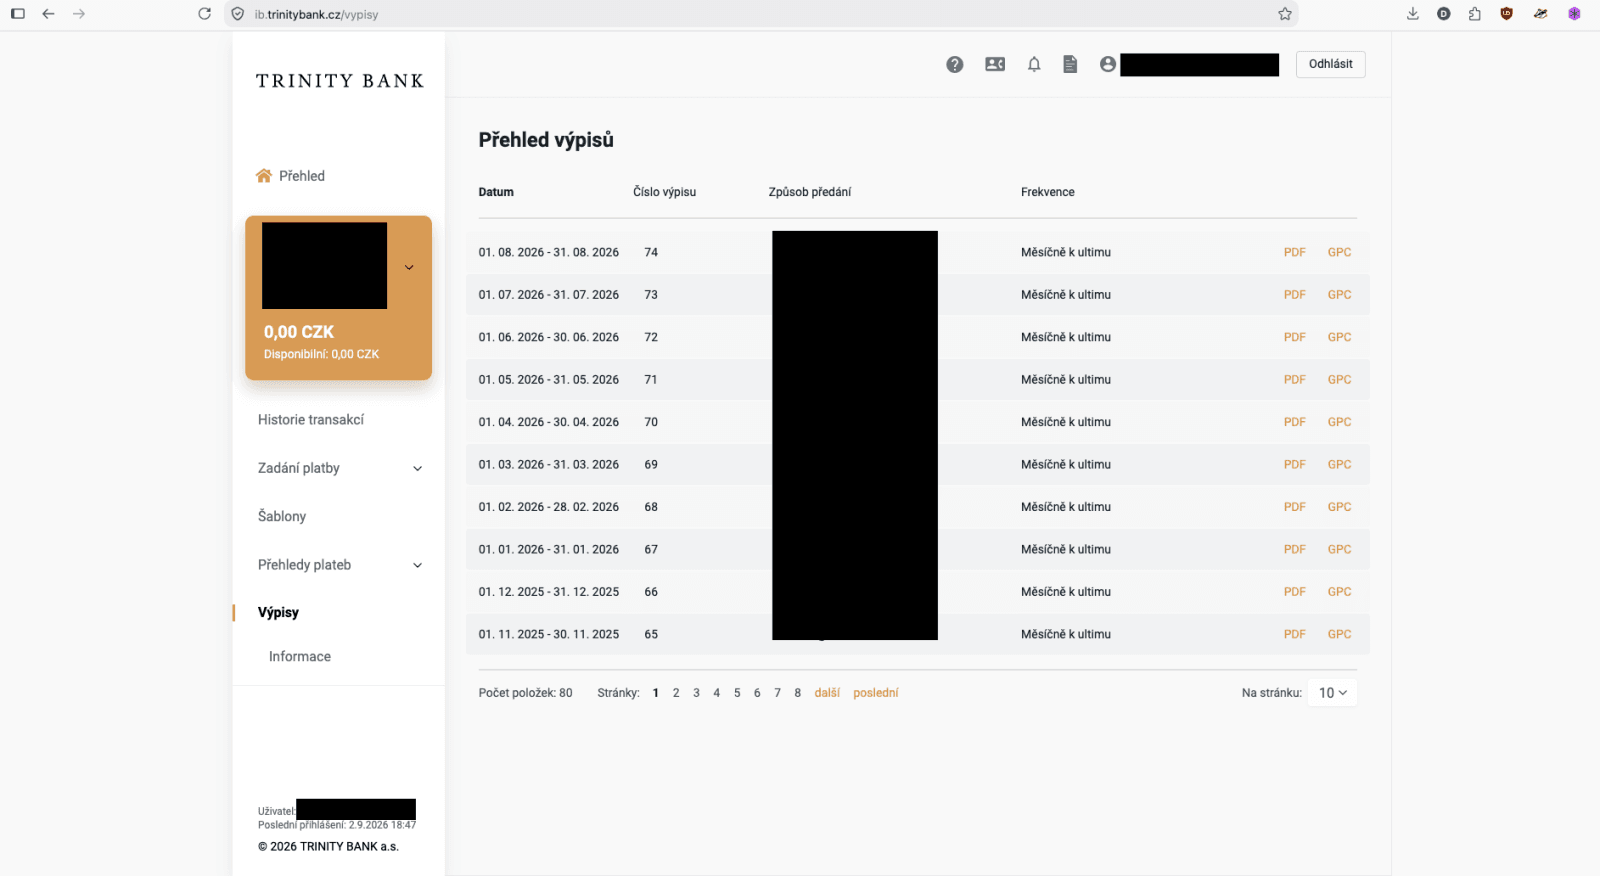Open the document icon in header
The image size is (1600, 876).
point(1070,64)
